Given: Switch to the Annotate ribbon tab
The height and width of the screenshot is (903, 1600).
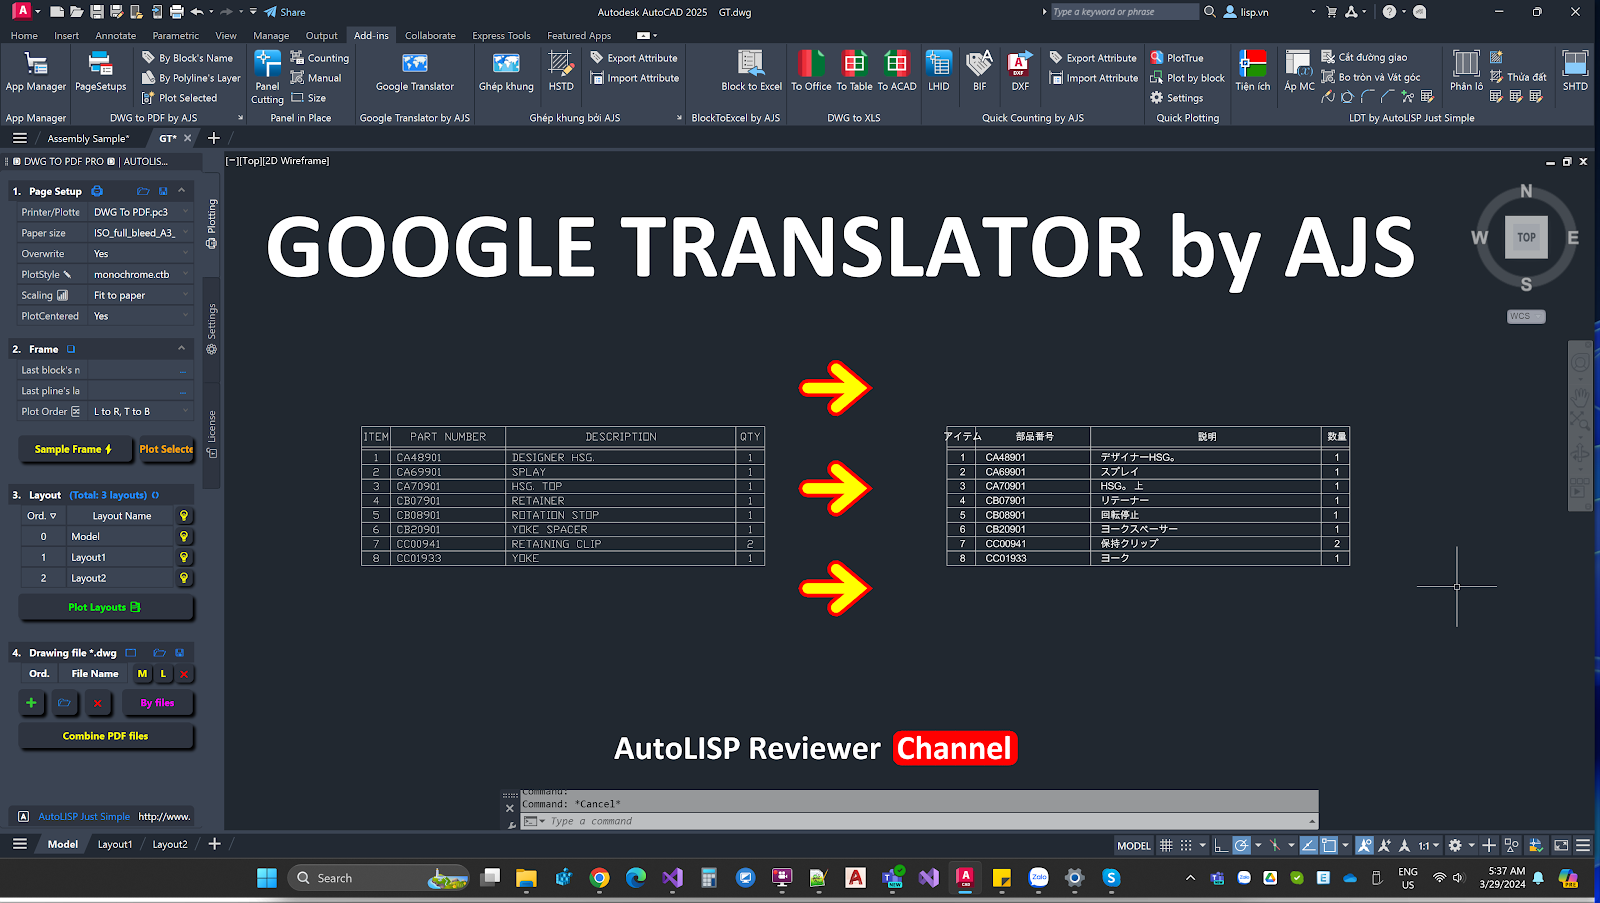Looking at the screenshot, I should click(x=116, y=35).
